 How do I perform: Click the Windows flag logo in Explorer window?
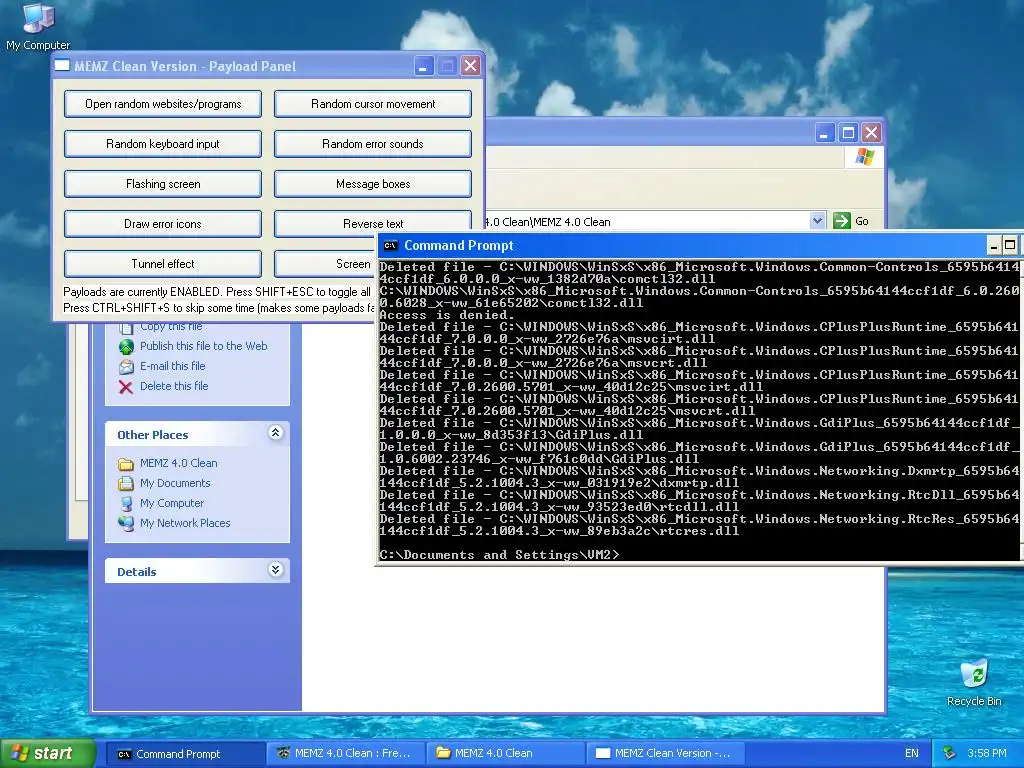pyautogui.click(x=865, y=157)
